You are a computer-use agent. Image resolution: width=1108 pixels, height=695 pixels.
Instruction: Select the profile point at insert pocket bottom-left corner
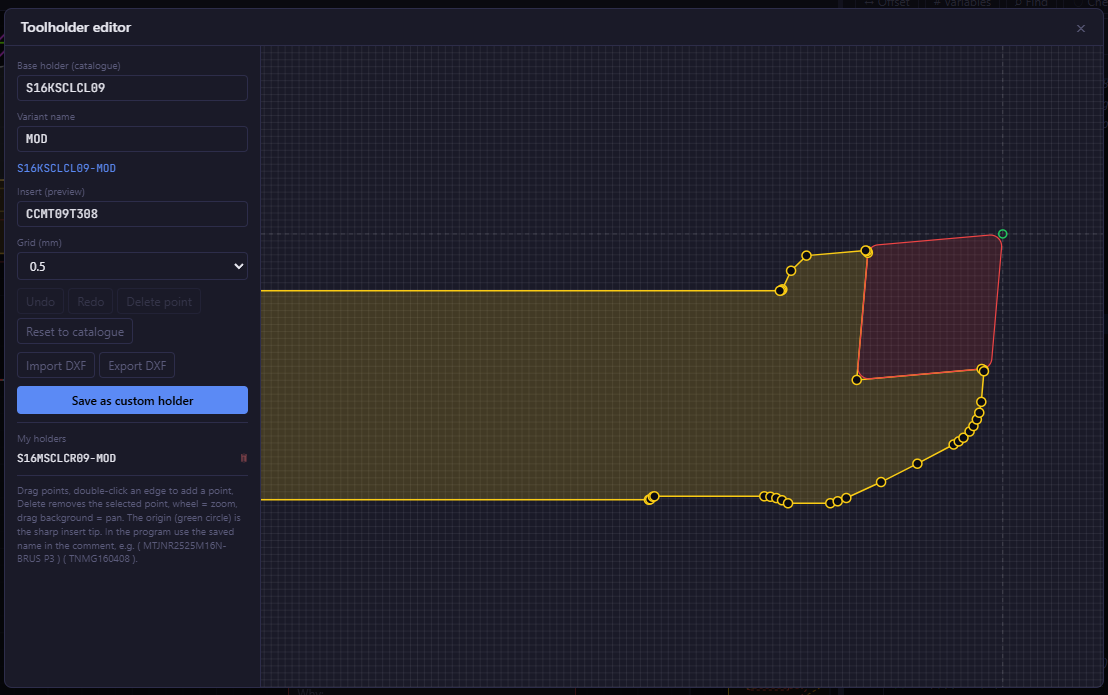856,380
